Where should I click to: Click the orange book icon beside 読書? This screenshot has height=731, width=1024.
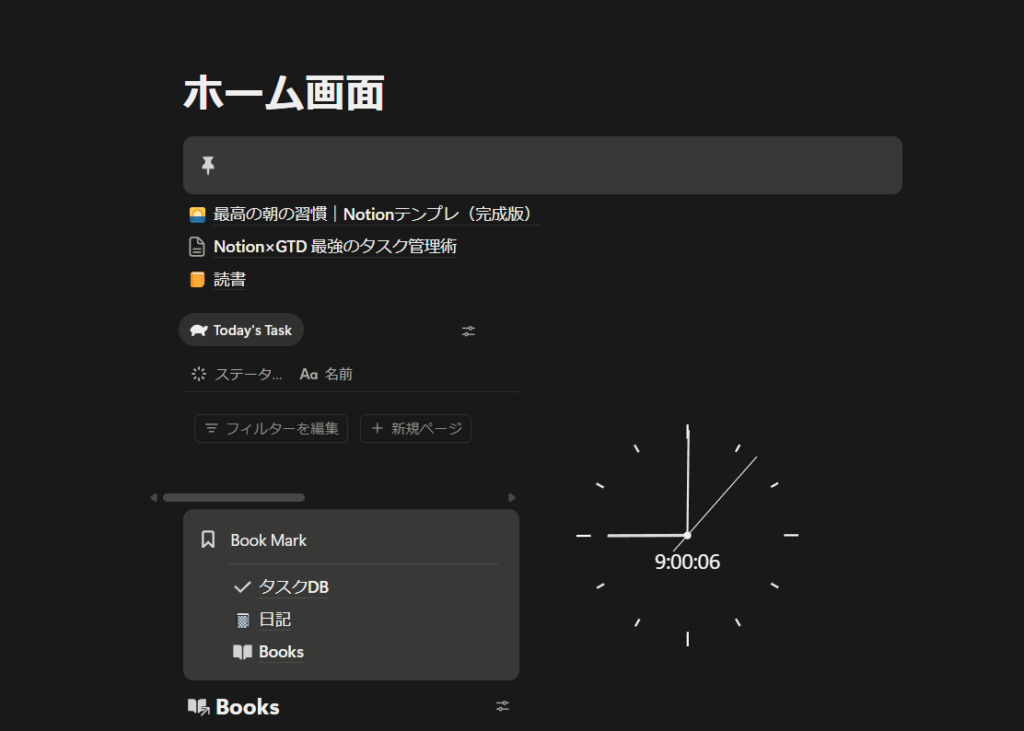[x=198, y=280]
